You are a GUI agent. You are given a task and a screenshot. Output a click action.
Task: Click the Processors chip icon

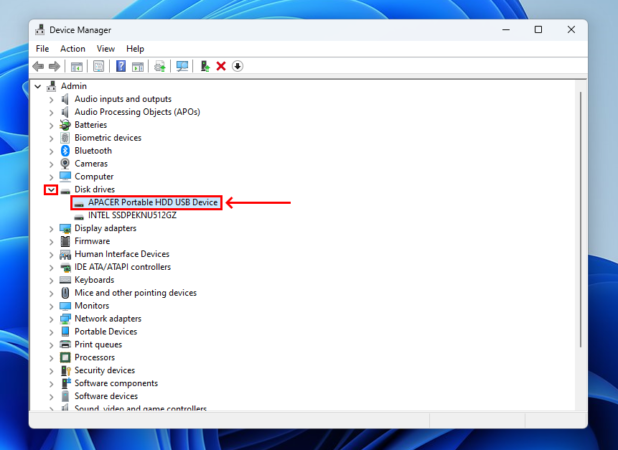(x=65, y=357)
